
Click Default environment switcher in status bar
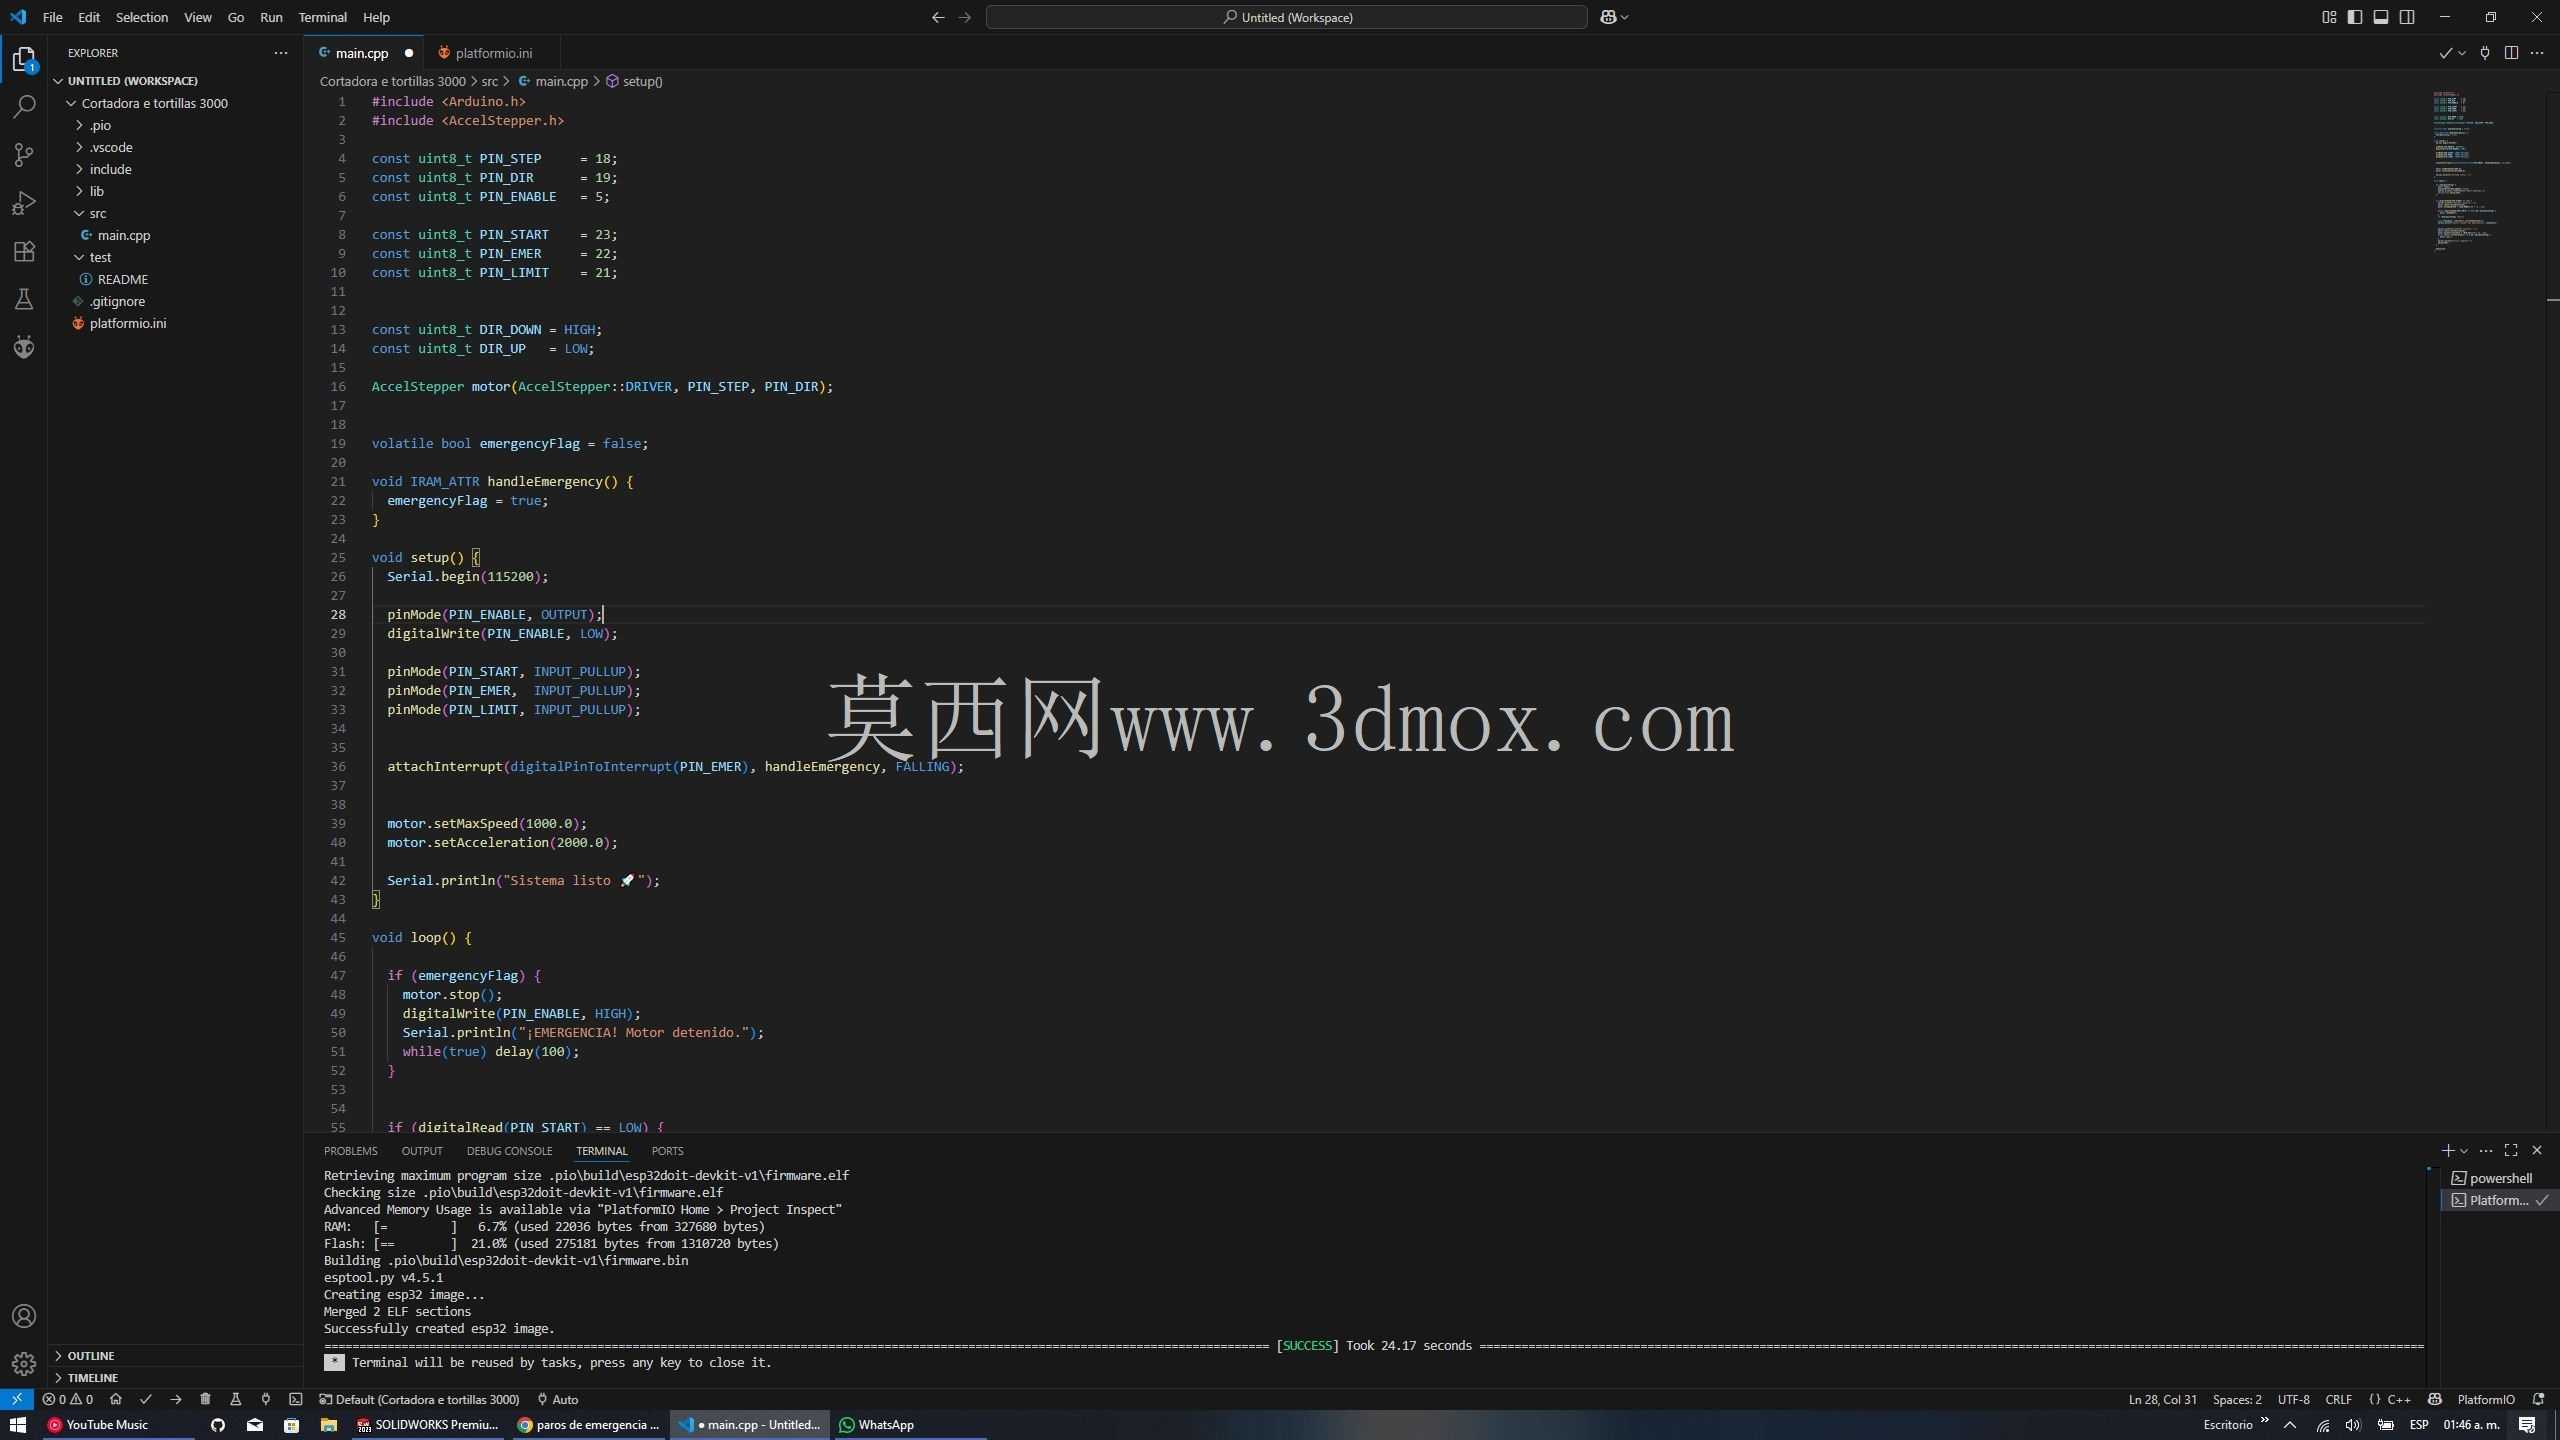click(x=419, y=1399)
